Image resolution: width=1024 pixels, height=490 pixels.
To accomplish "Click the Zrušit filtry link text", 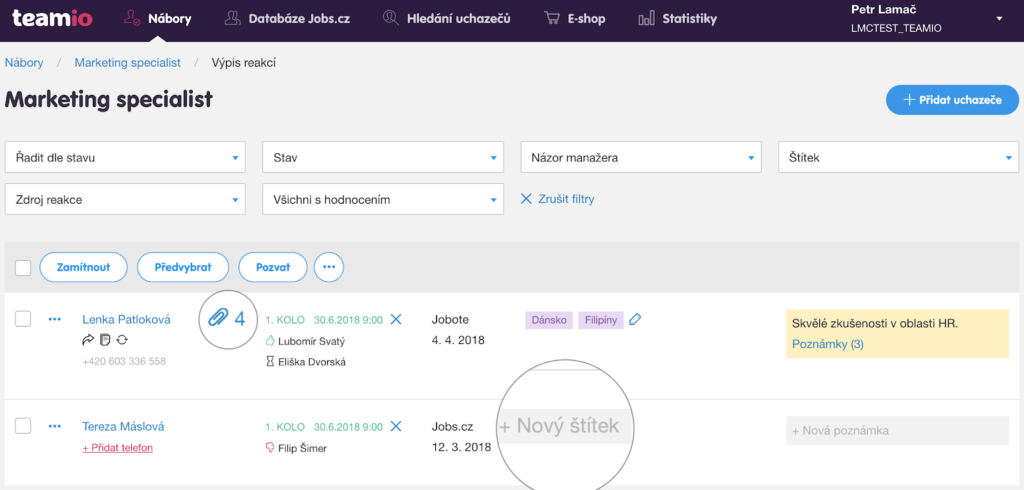I will coord(566,199).
